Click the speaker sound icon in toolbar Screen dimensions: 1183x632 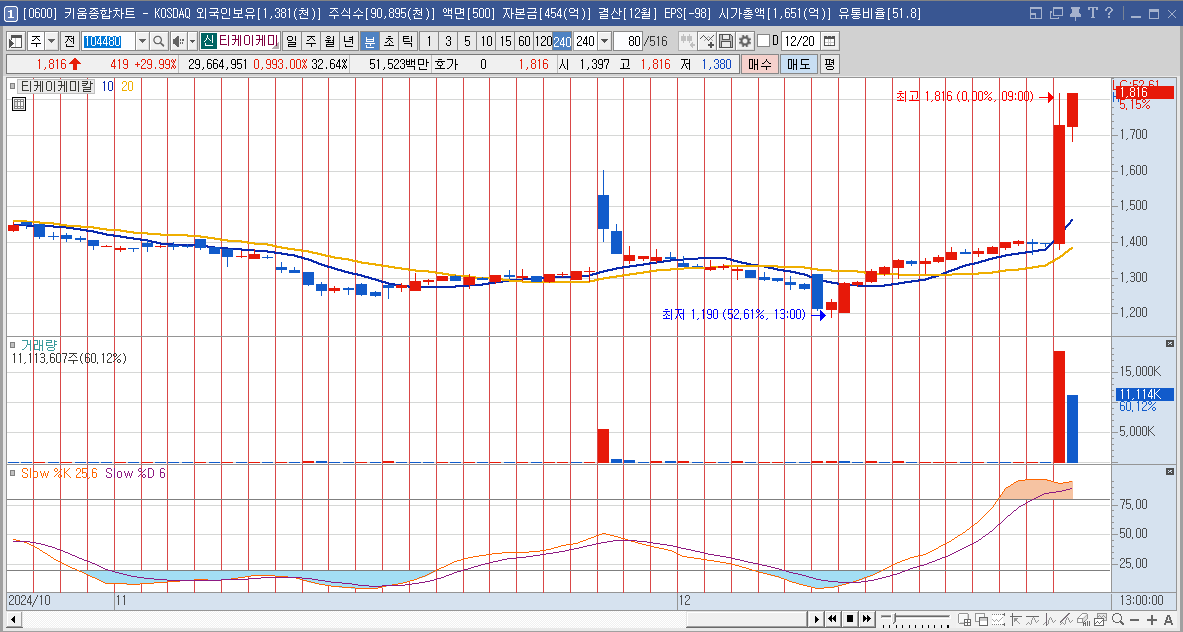[x=177, y=41]
